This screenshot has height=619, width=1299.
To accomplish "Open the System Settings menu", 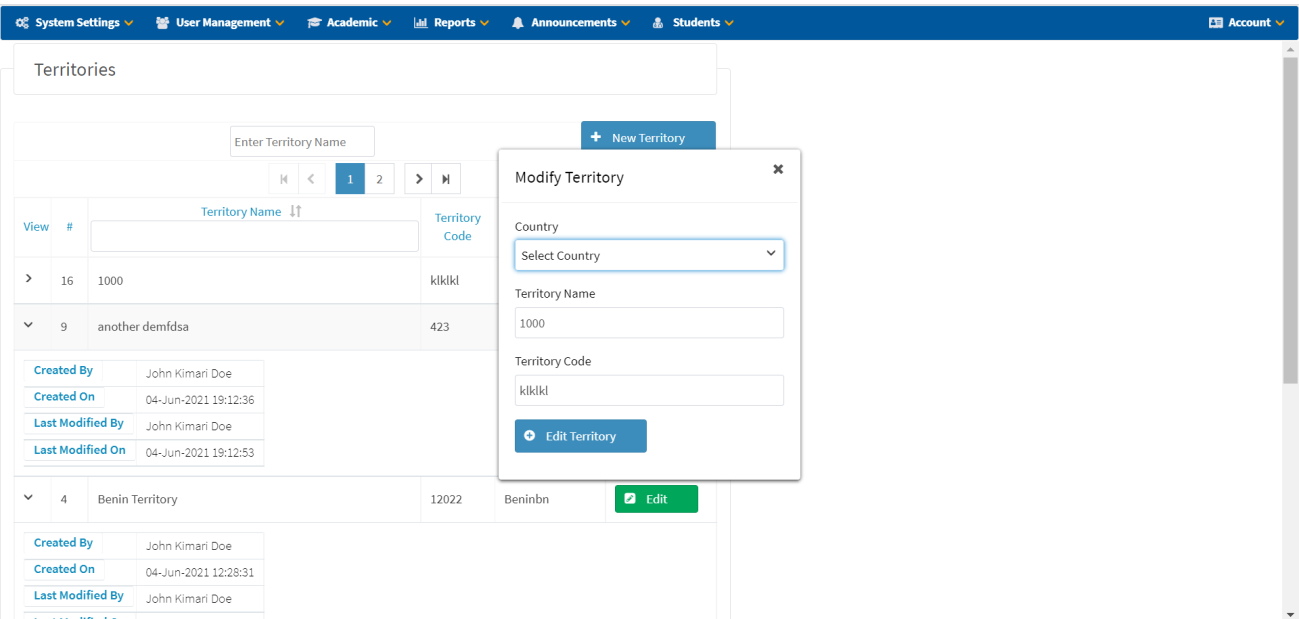I will [75, 22].
